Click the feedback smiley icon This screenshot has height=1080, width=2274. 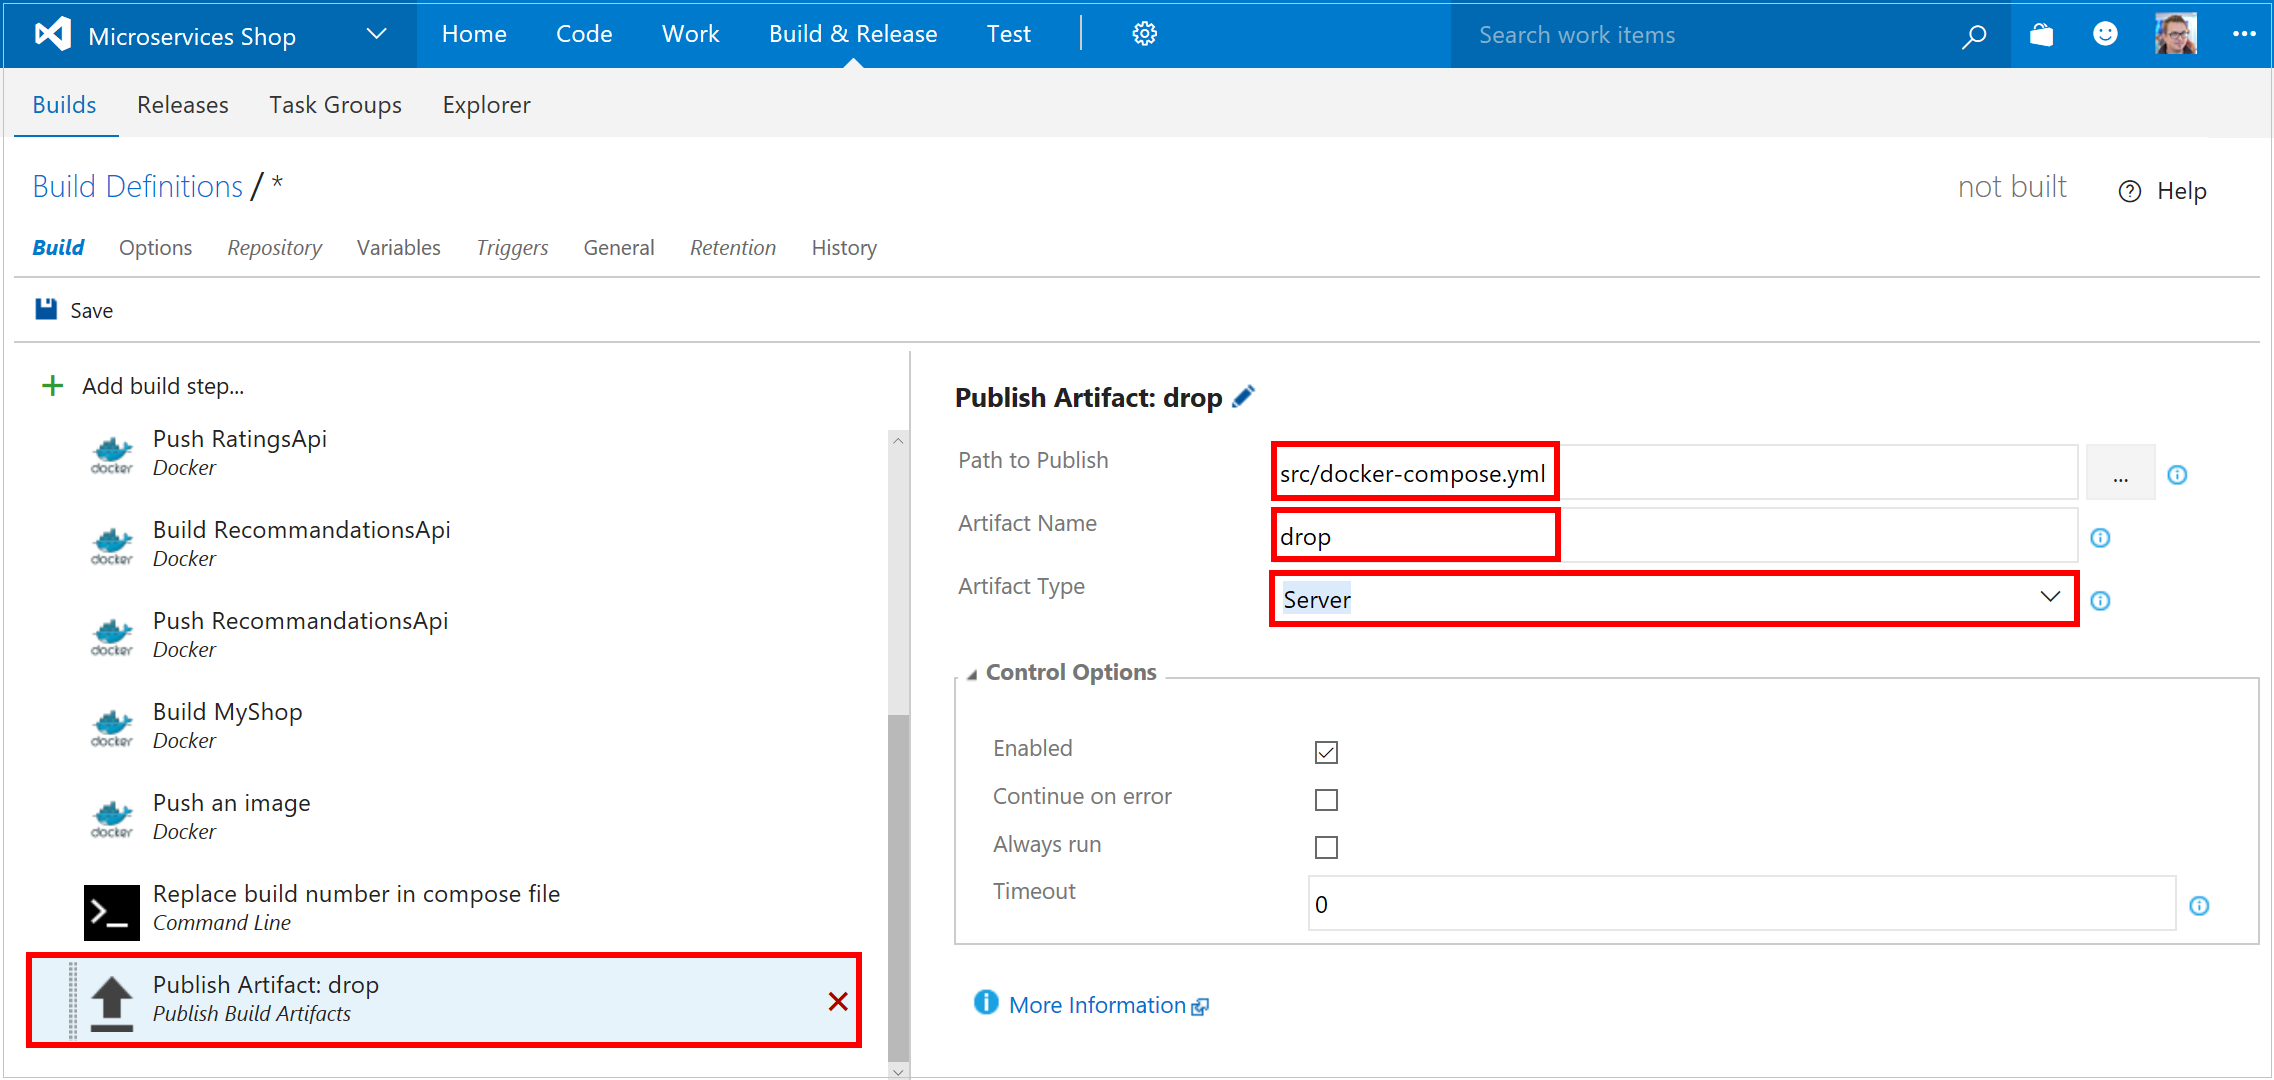[x=2105, y=33]
